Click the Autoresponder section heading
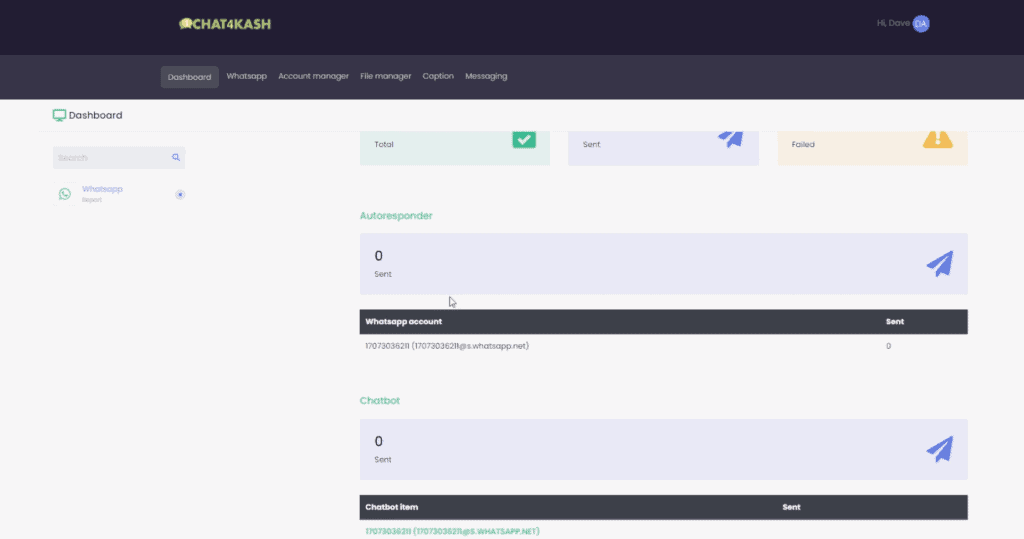Image resolution: width=1024 pixels, height=539 pixels. [x=396, y=216]
